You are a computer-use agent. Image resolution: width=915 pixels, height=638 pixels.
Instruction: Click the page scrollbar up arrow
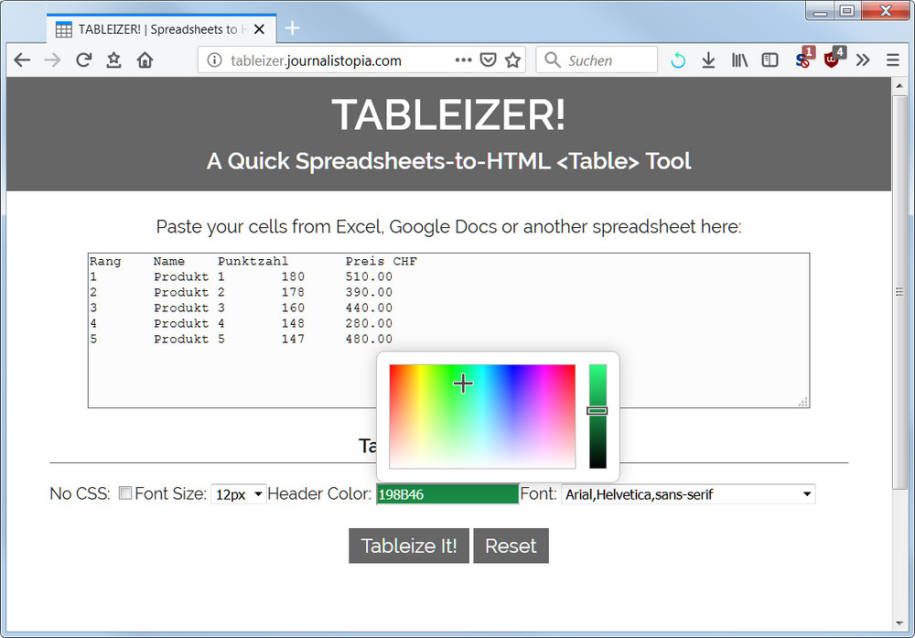point(899,86)
